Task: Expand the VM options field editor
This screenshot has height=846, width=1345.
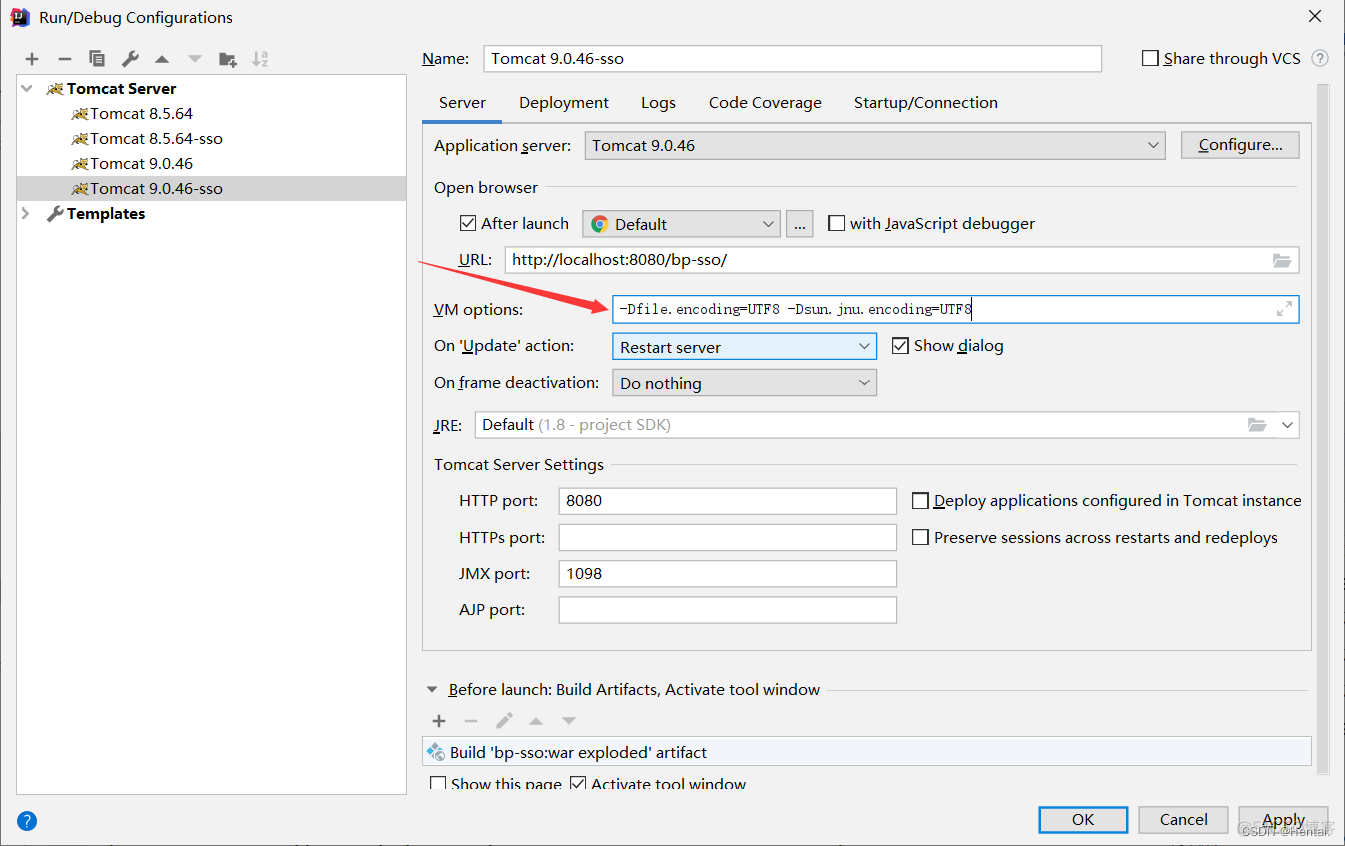Action: [x=1285, y=309]
